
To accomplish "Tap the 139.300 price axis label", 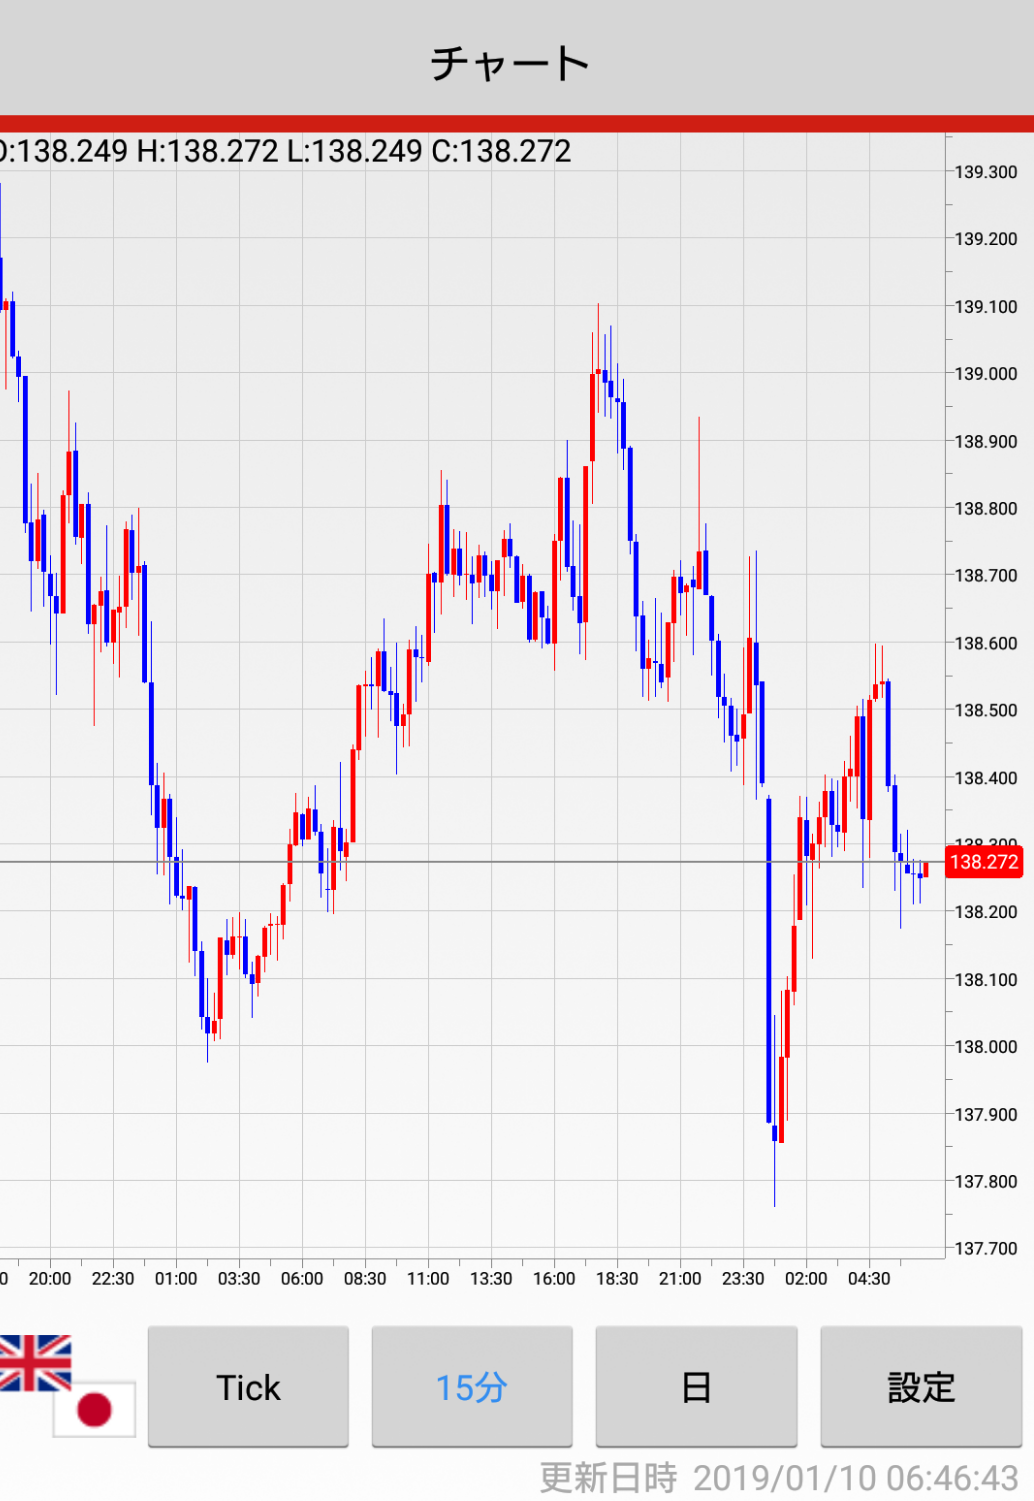I will point(985,172).
